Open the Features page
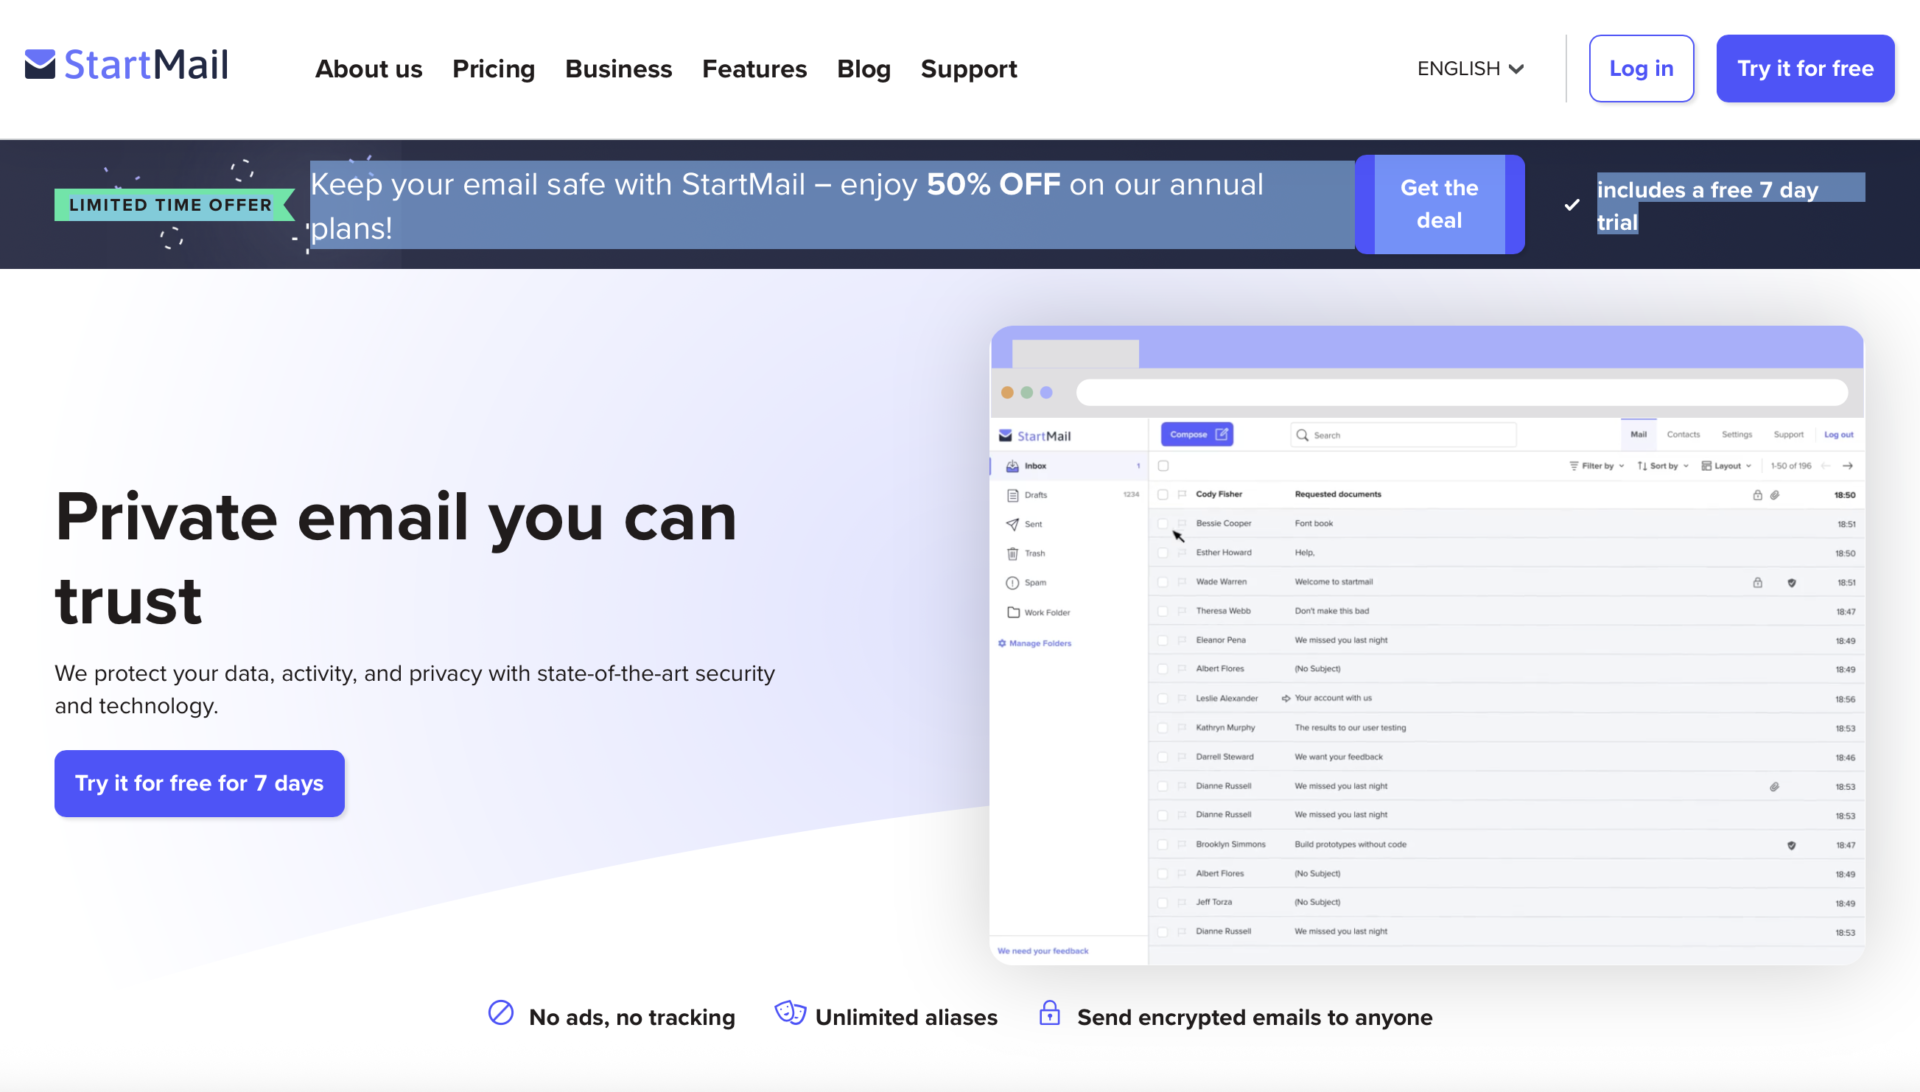The height and width of the screenshot is (1092, 1920). pyautogui.click(x=754, y=69)
